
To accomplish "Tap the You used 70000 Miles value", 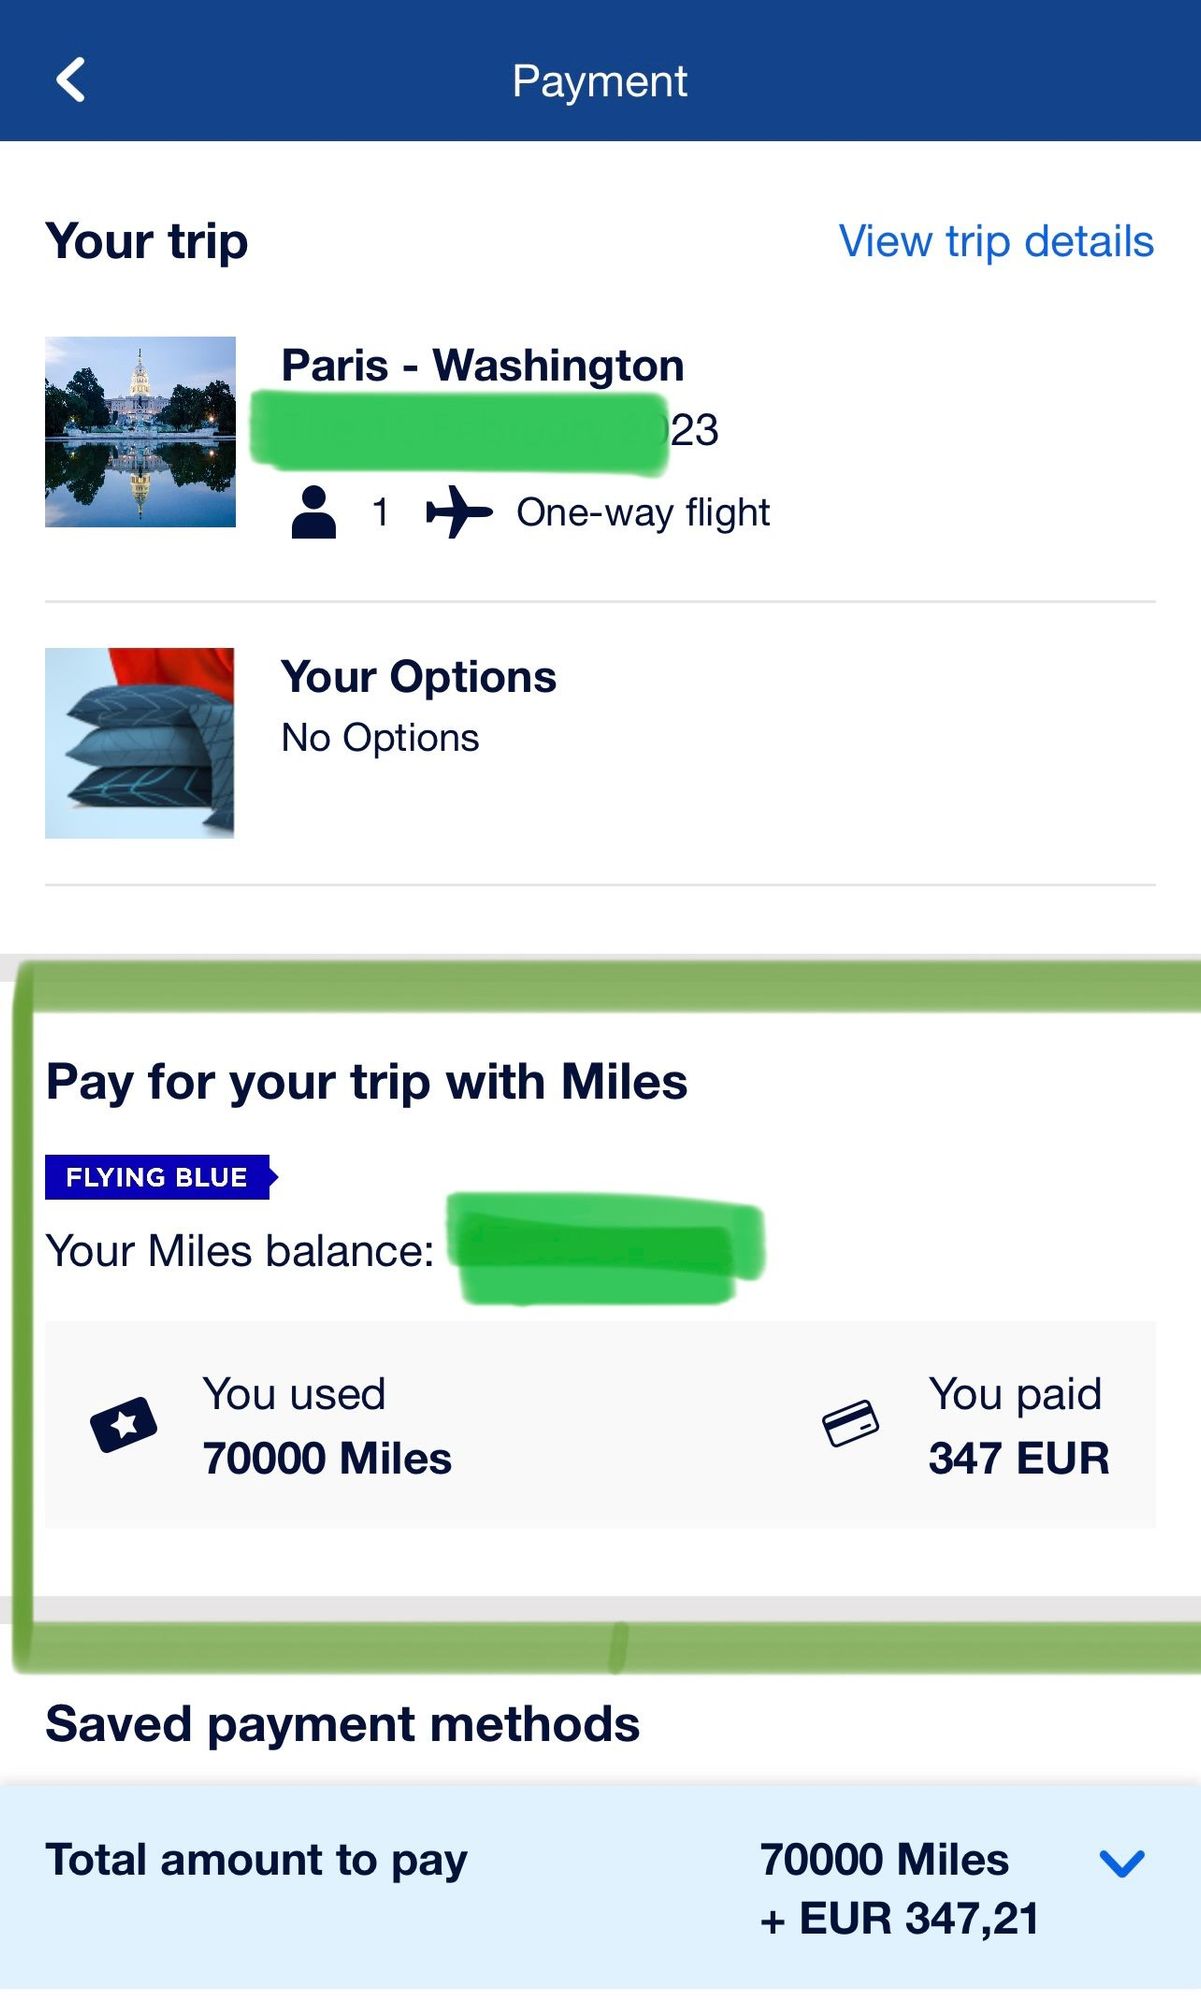I will [327, 1458].
